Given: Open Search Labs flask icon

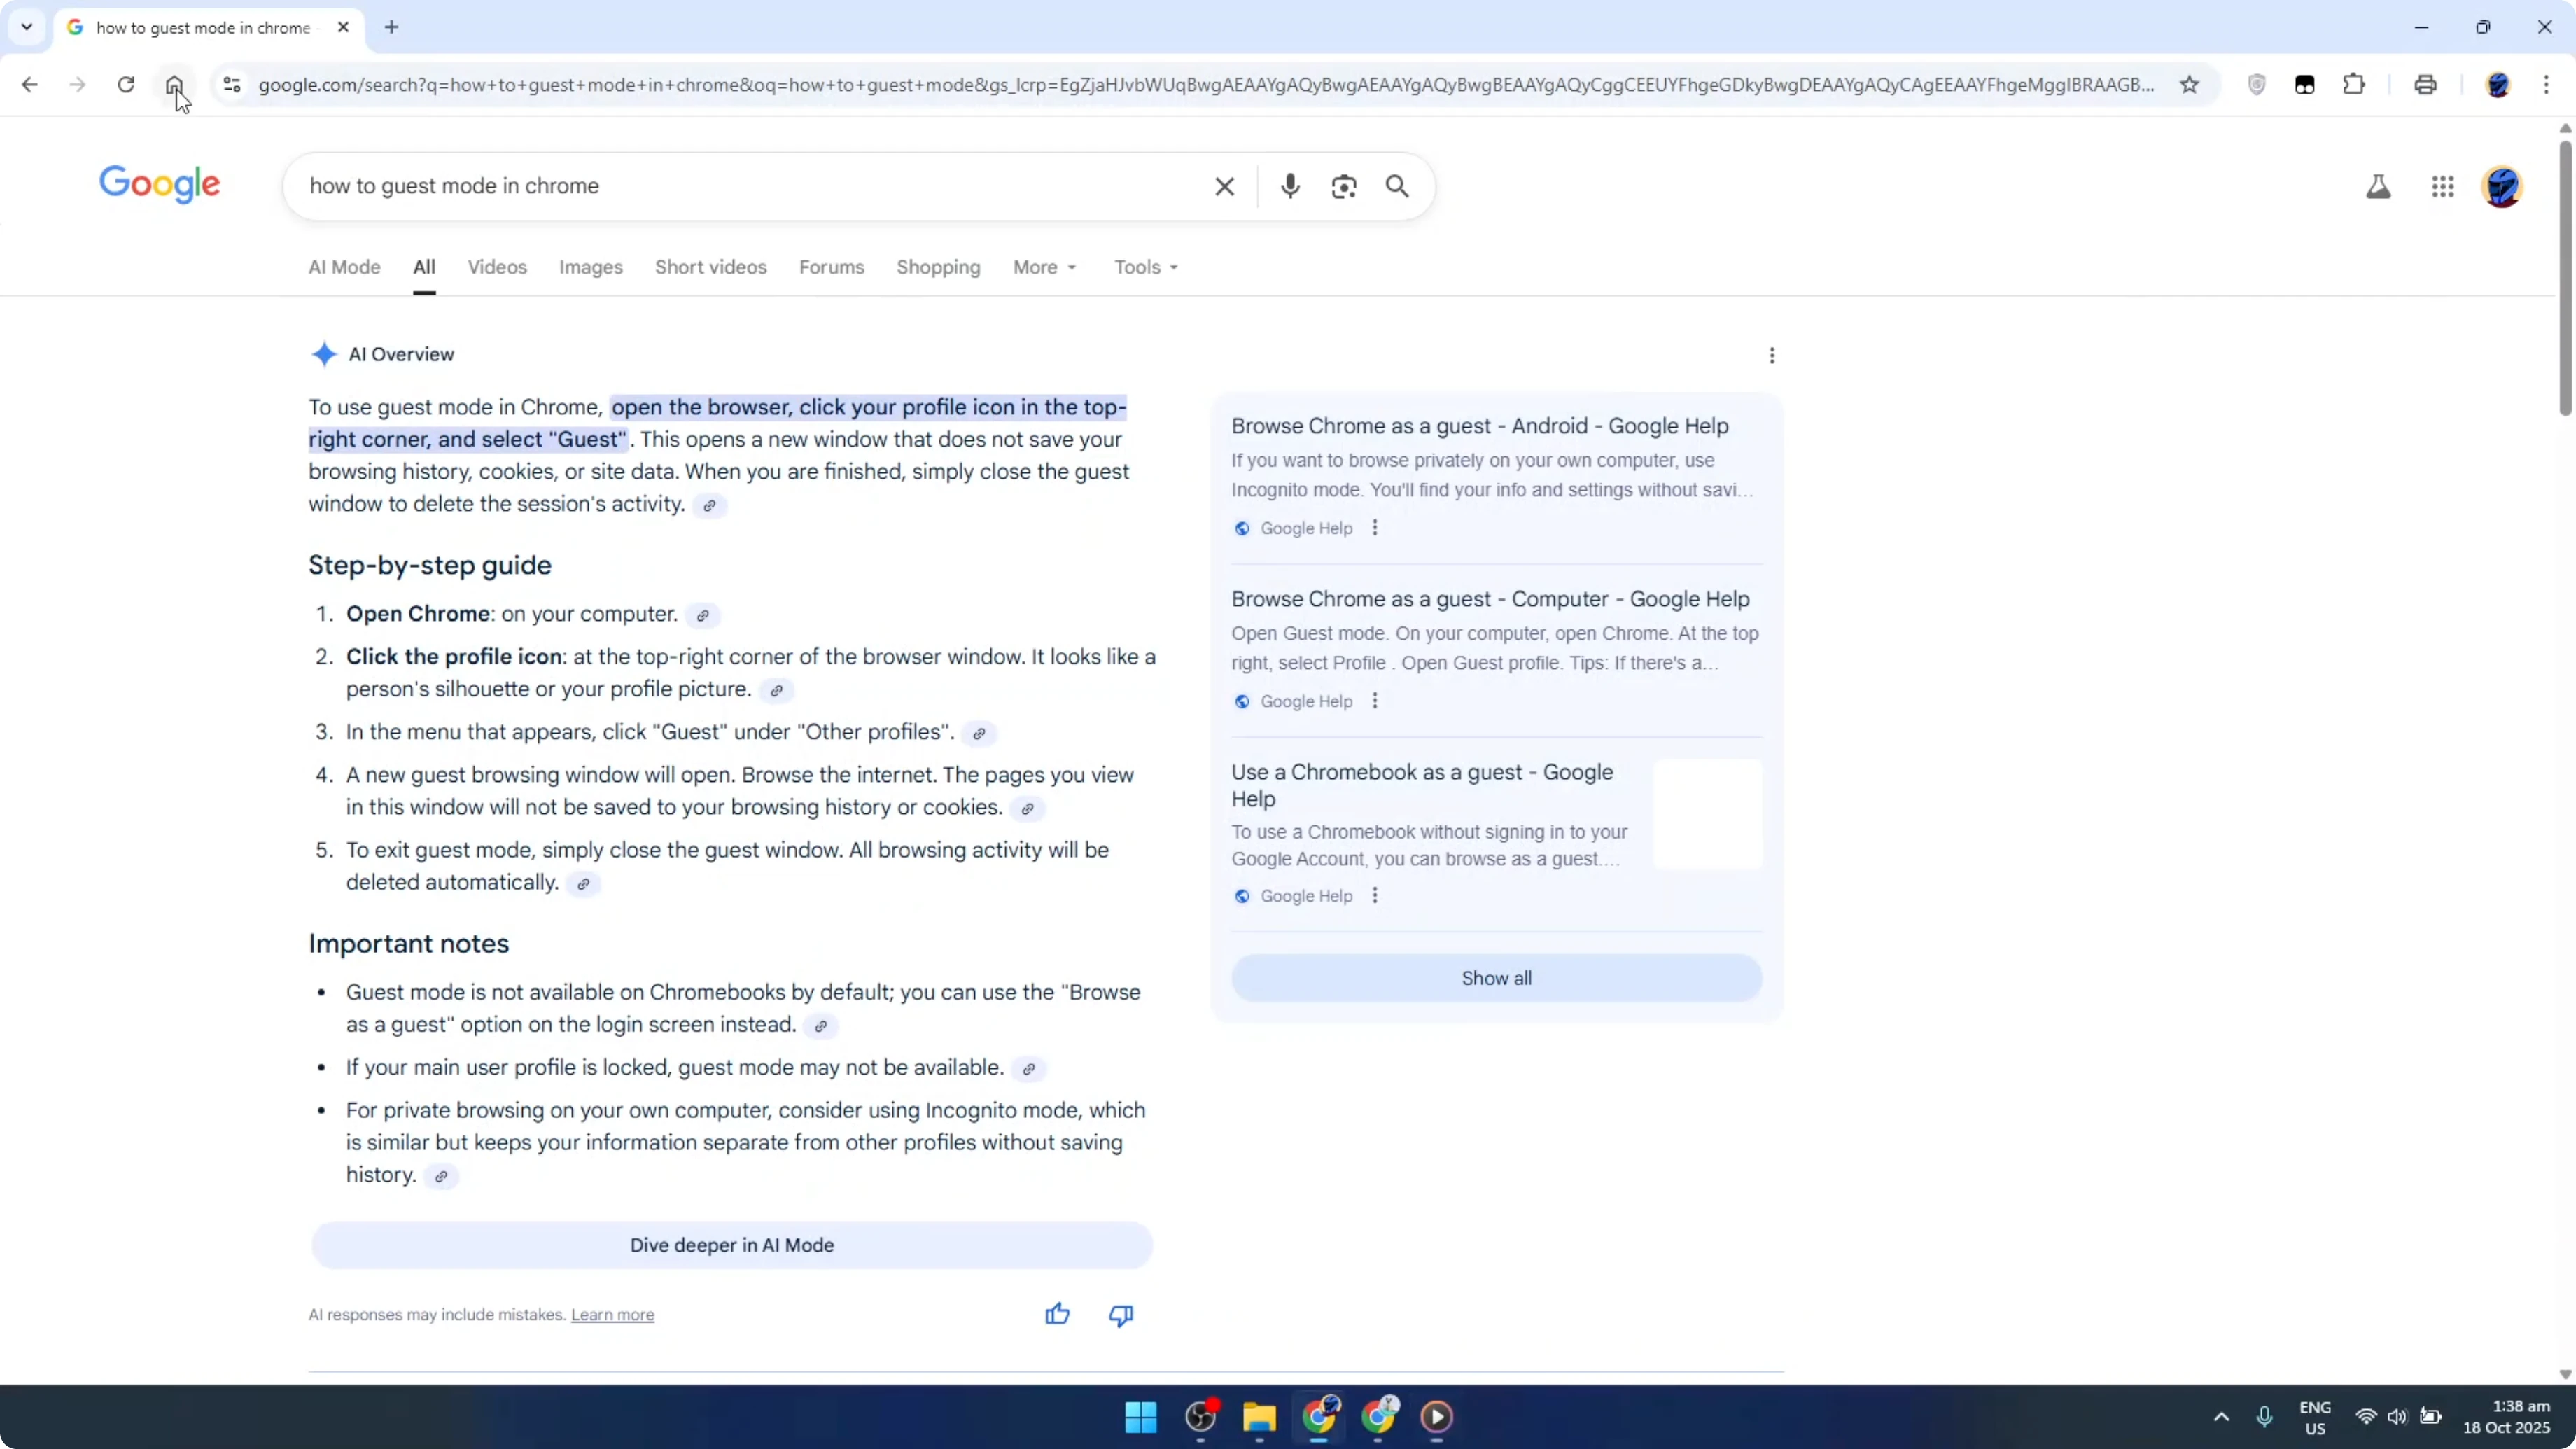Looking at the screenshot, I should (x=2379, y=186).
